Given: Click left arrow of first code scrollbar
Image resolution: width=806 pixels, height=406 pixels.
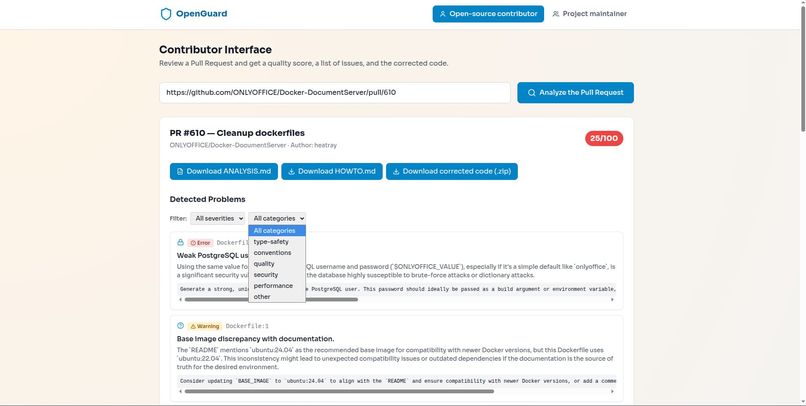Looking at the screenshot, I should (x=180, y=300).
